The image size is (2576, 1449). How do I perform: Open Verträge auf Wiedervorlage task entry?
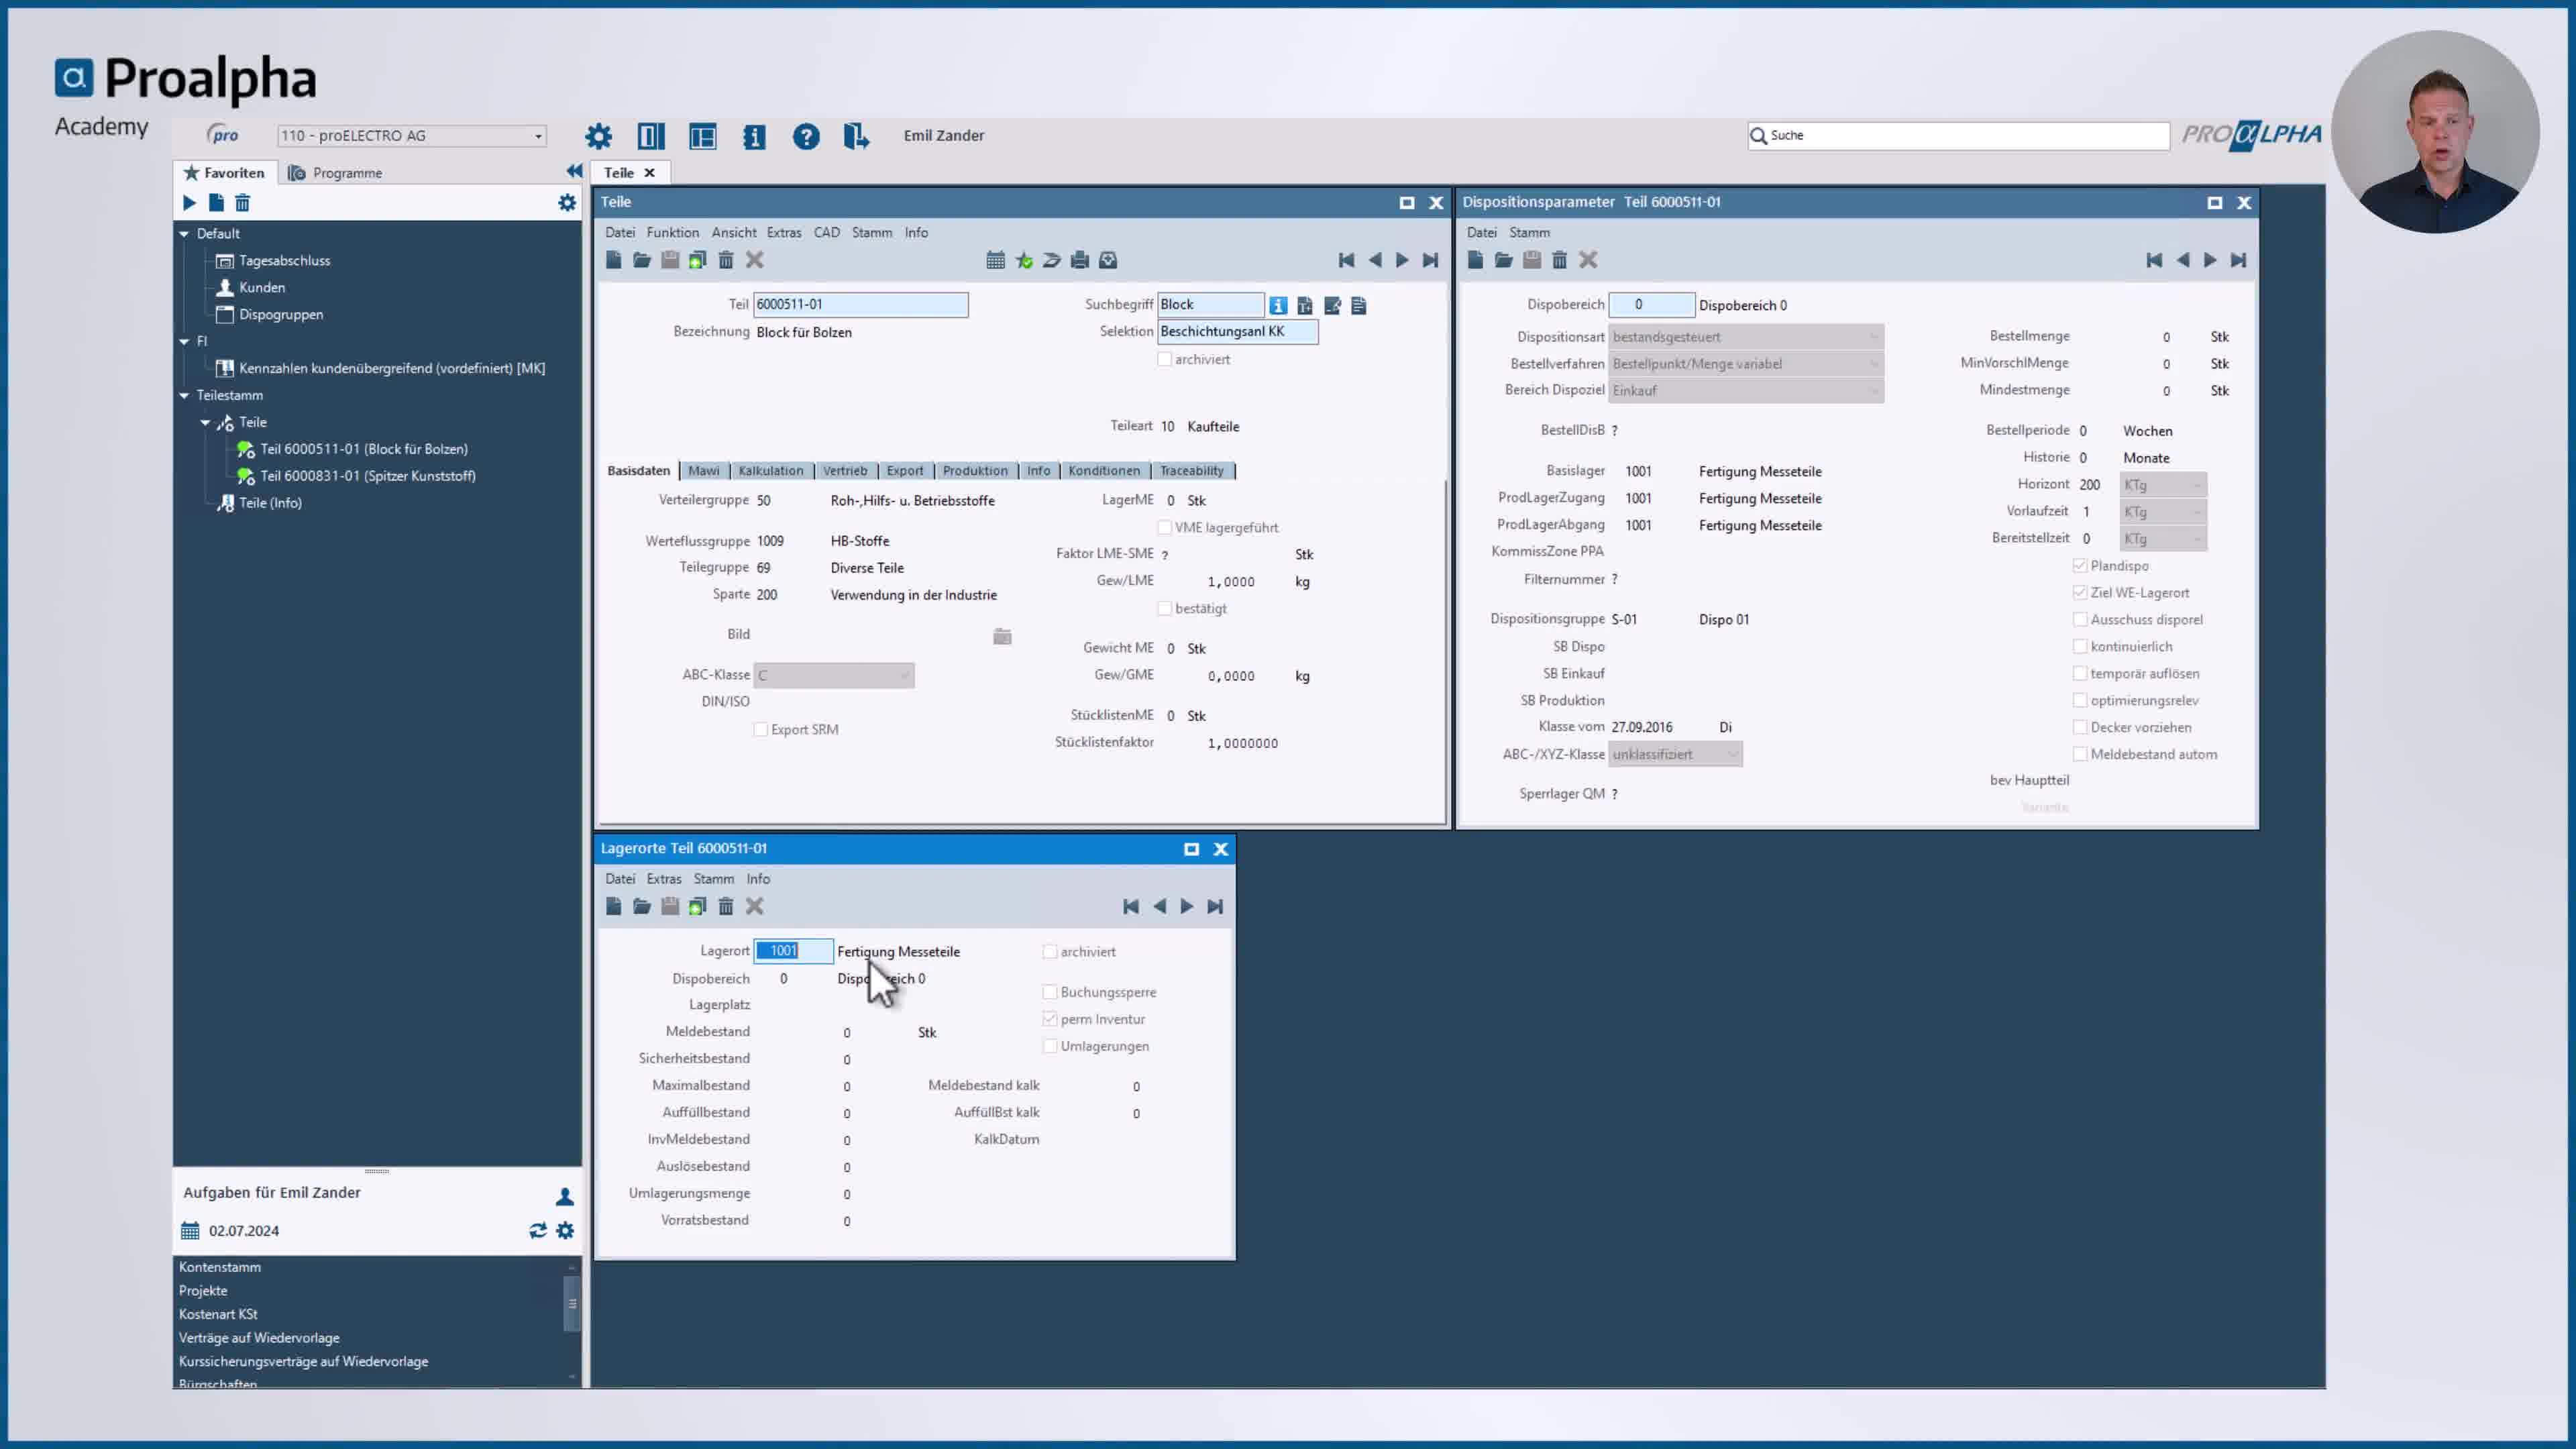(259, 1338)
